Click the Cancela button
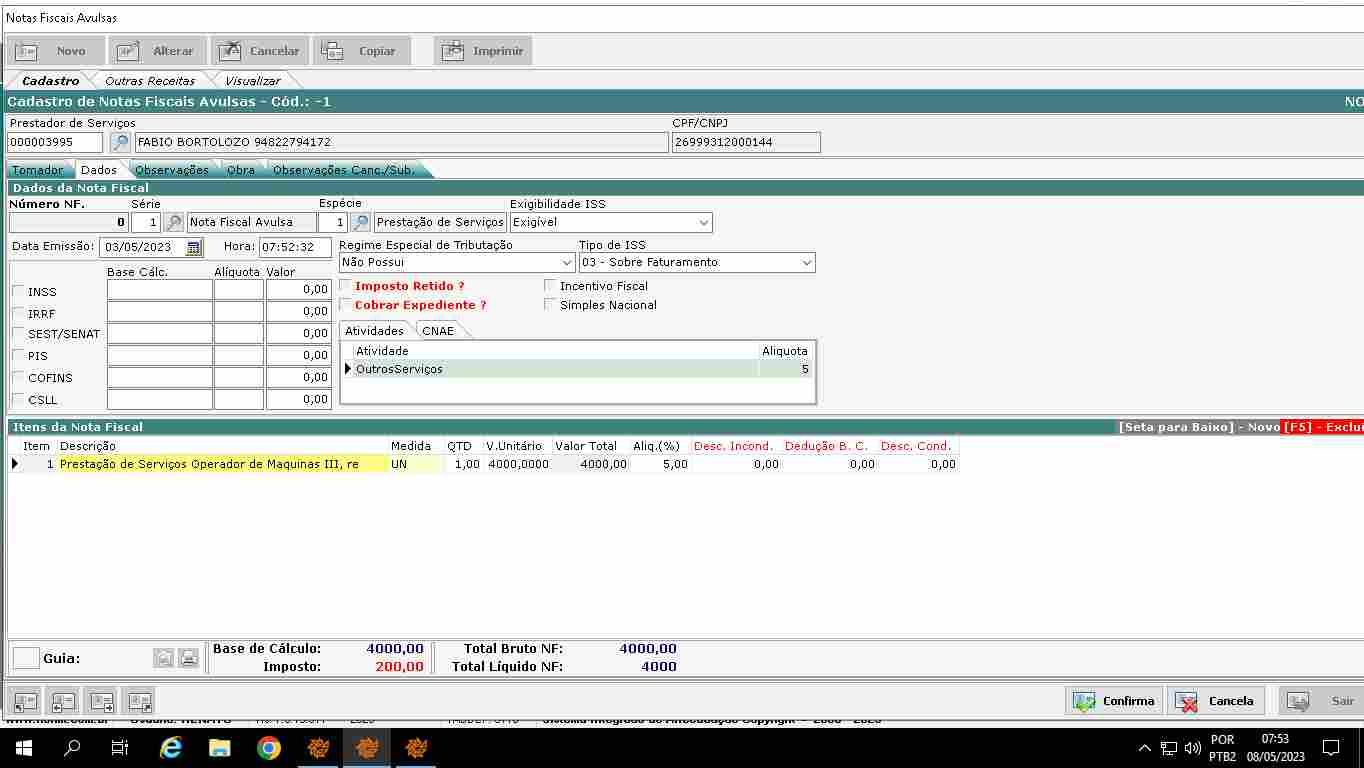The image size is (1364, 768). click(x=1215, y=701)
